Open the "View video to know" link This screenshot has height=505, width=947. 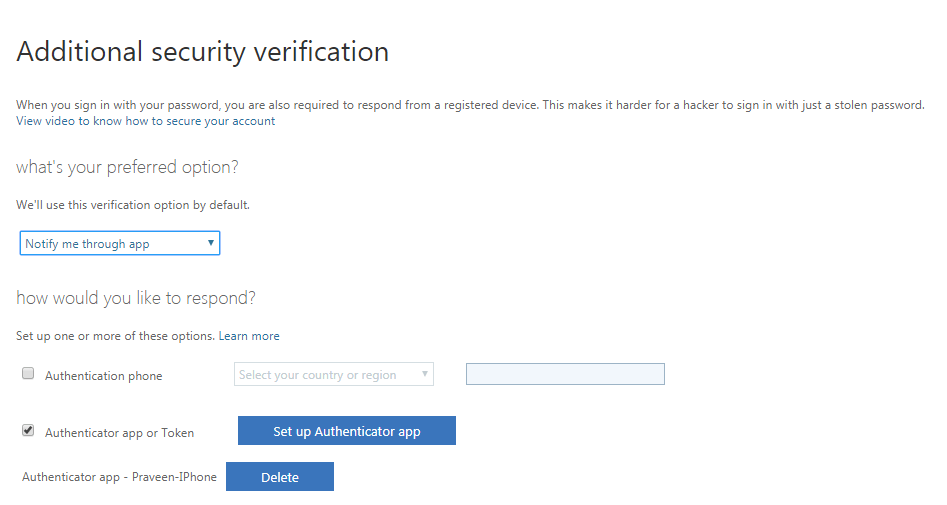(68, 121)
